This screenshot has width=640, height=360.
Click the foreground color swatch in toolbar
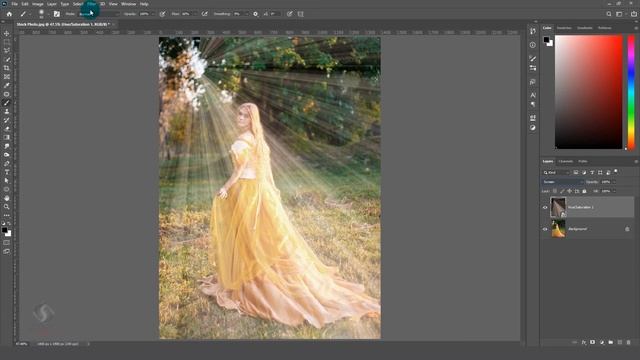coord(4,230)
